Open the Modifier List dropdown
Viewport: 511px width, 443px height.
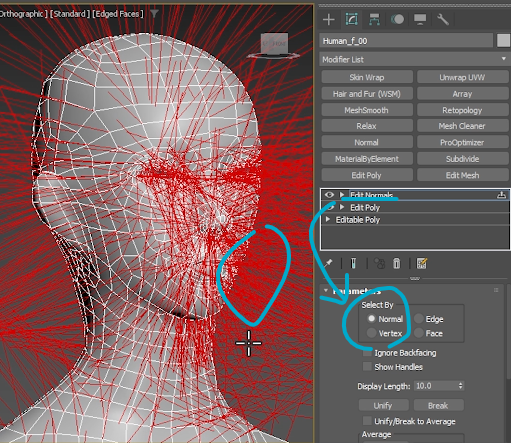[x=414, y=59]
